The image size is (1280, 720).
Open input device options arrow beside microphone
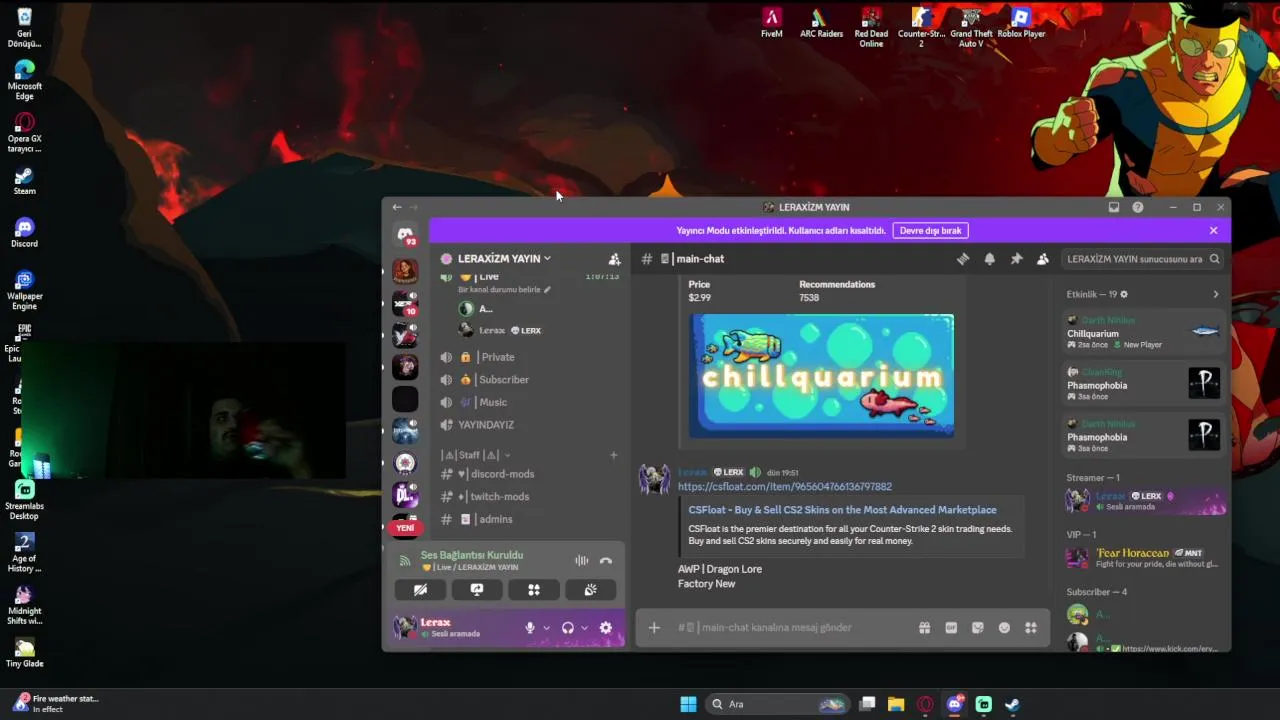point(546,628)
